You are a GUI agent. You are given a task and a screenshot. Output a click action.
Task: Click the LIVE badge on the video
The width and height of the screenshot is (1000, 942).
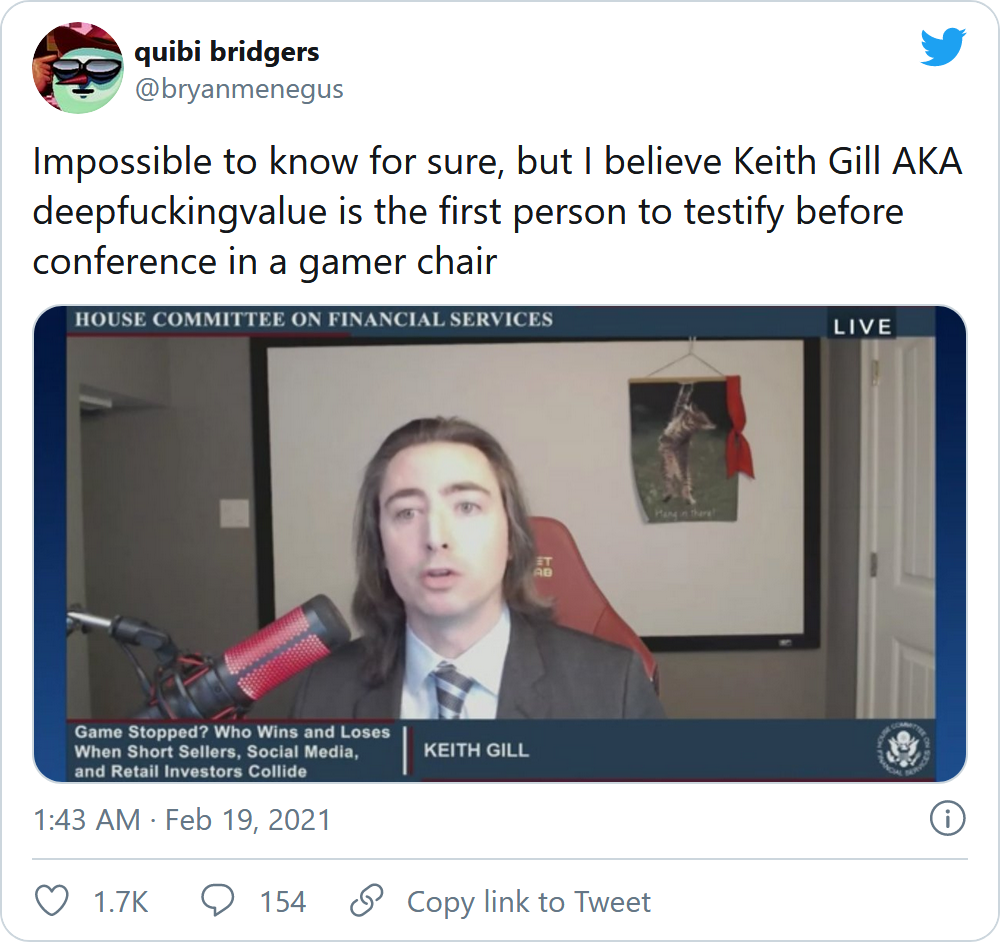tap(862, 327)
